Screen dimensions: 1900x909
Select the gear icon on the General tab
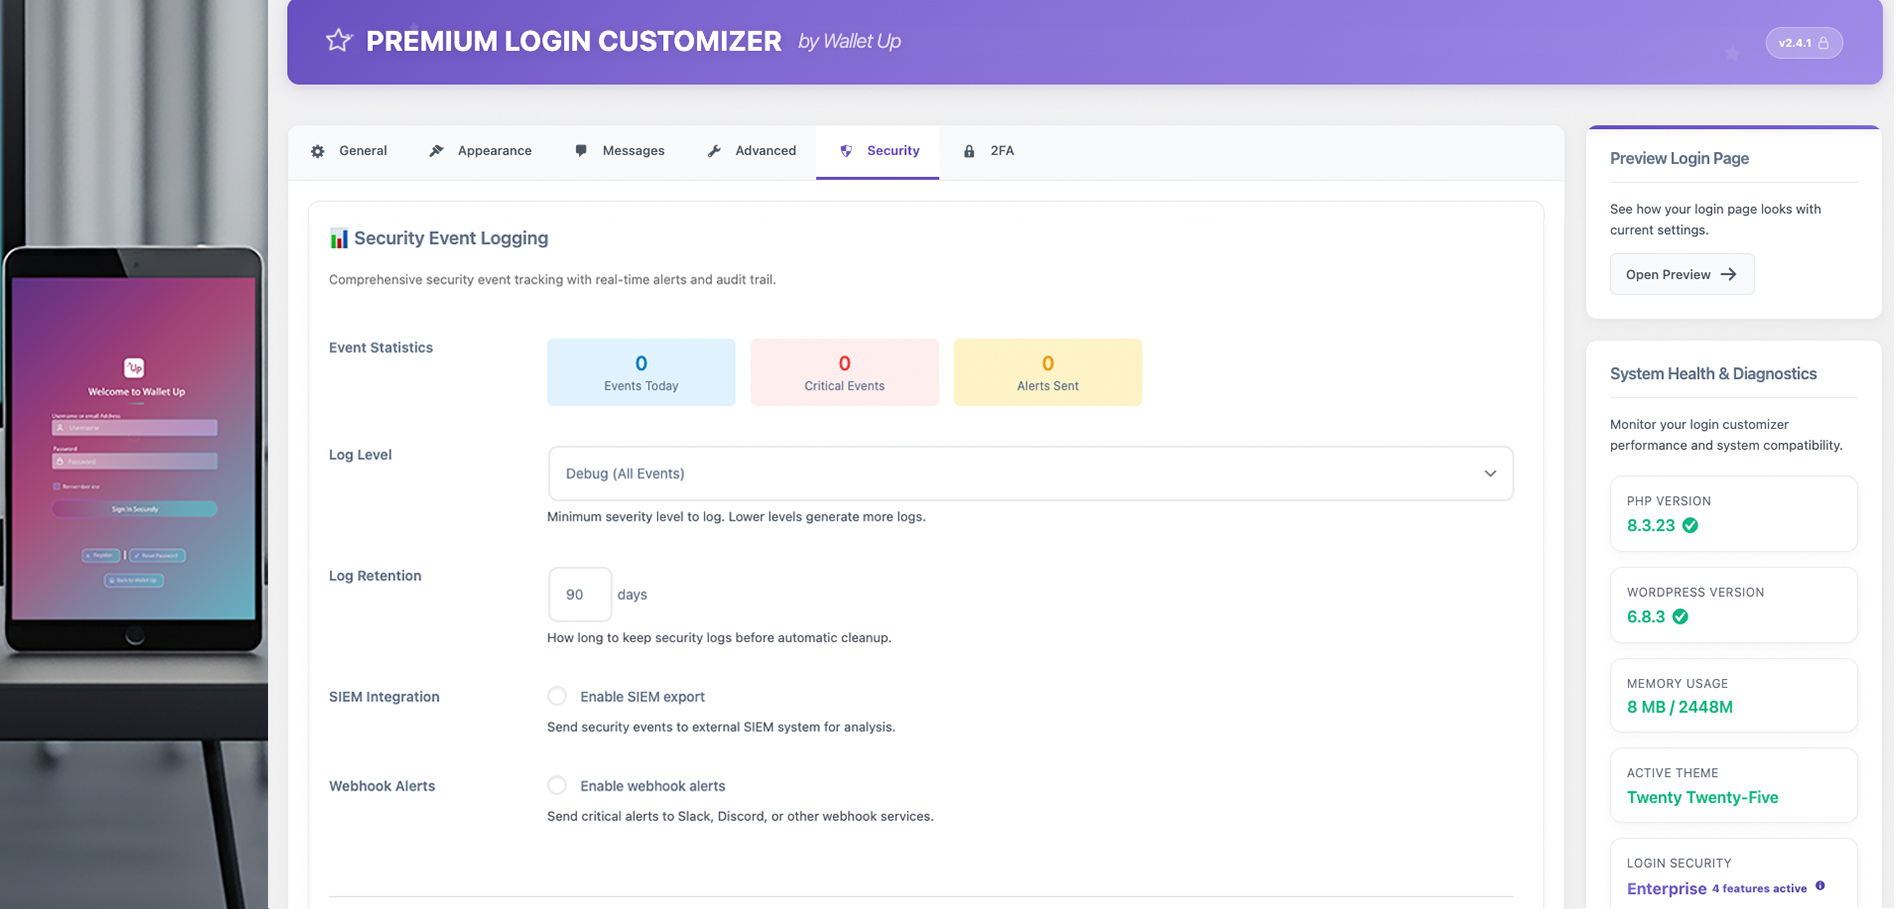[317, 150]
